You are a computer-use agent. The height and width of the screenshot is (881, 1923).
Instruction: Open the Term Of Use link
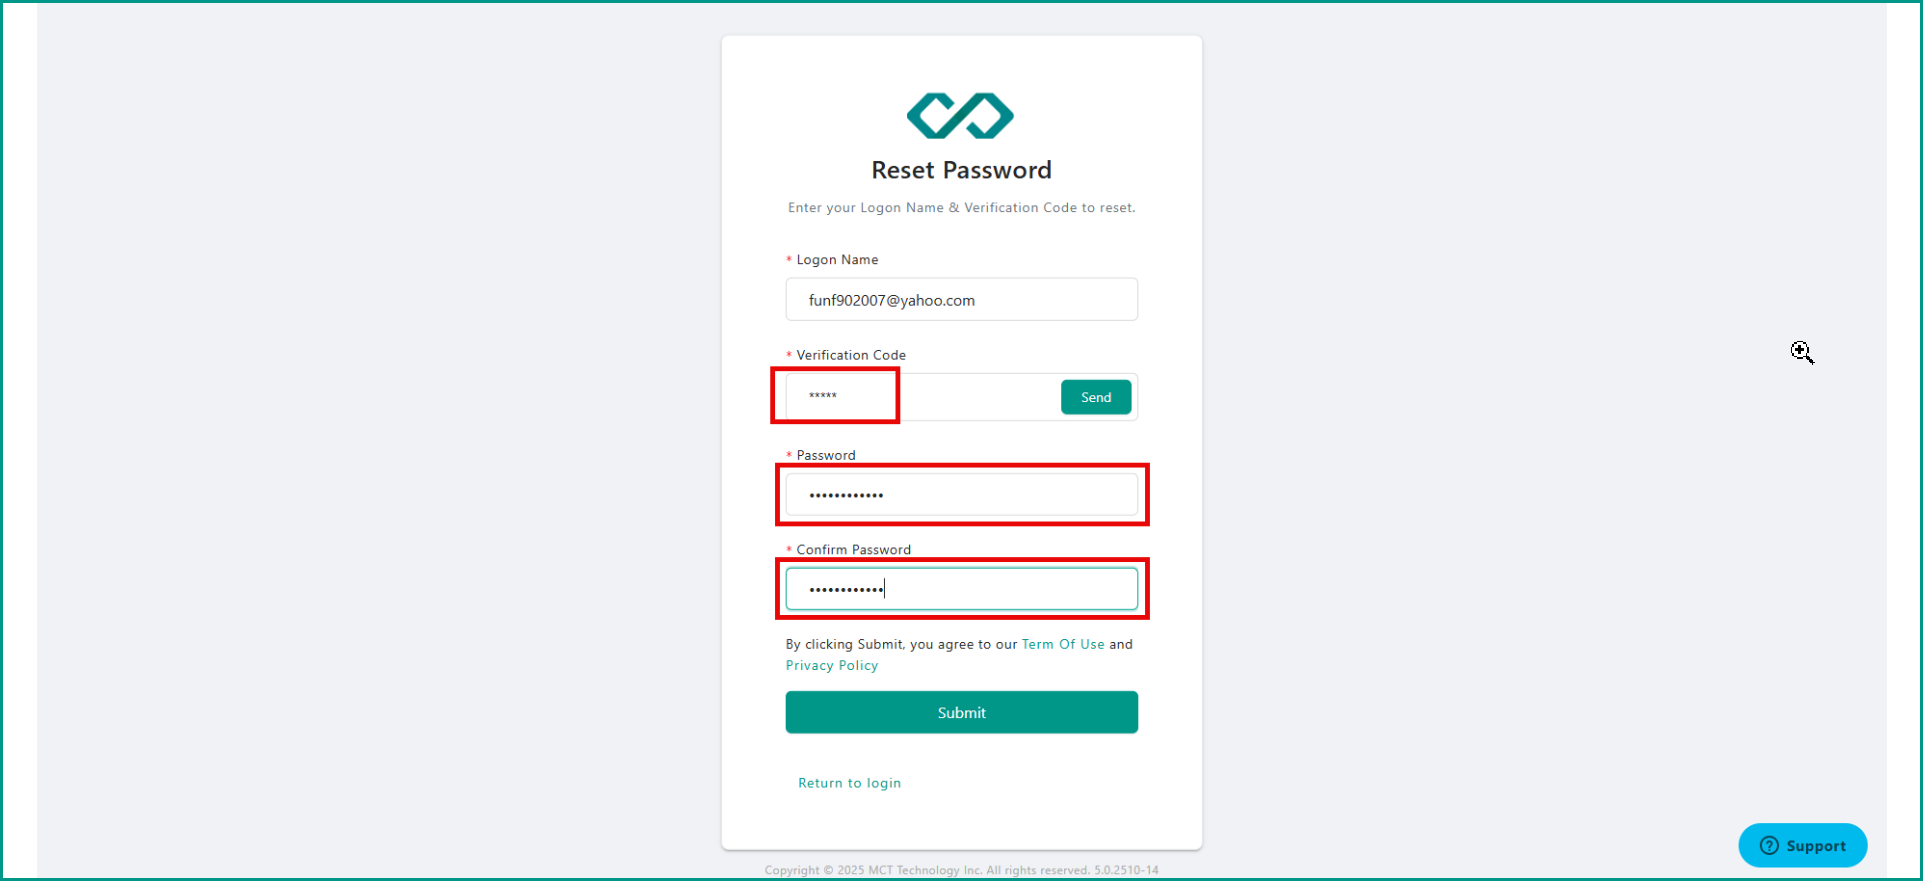tap(1063, 644)
